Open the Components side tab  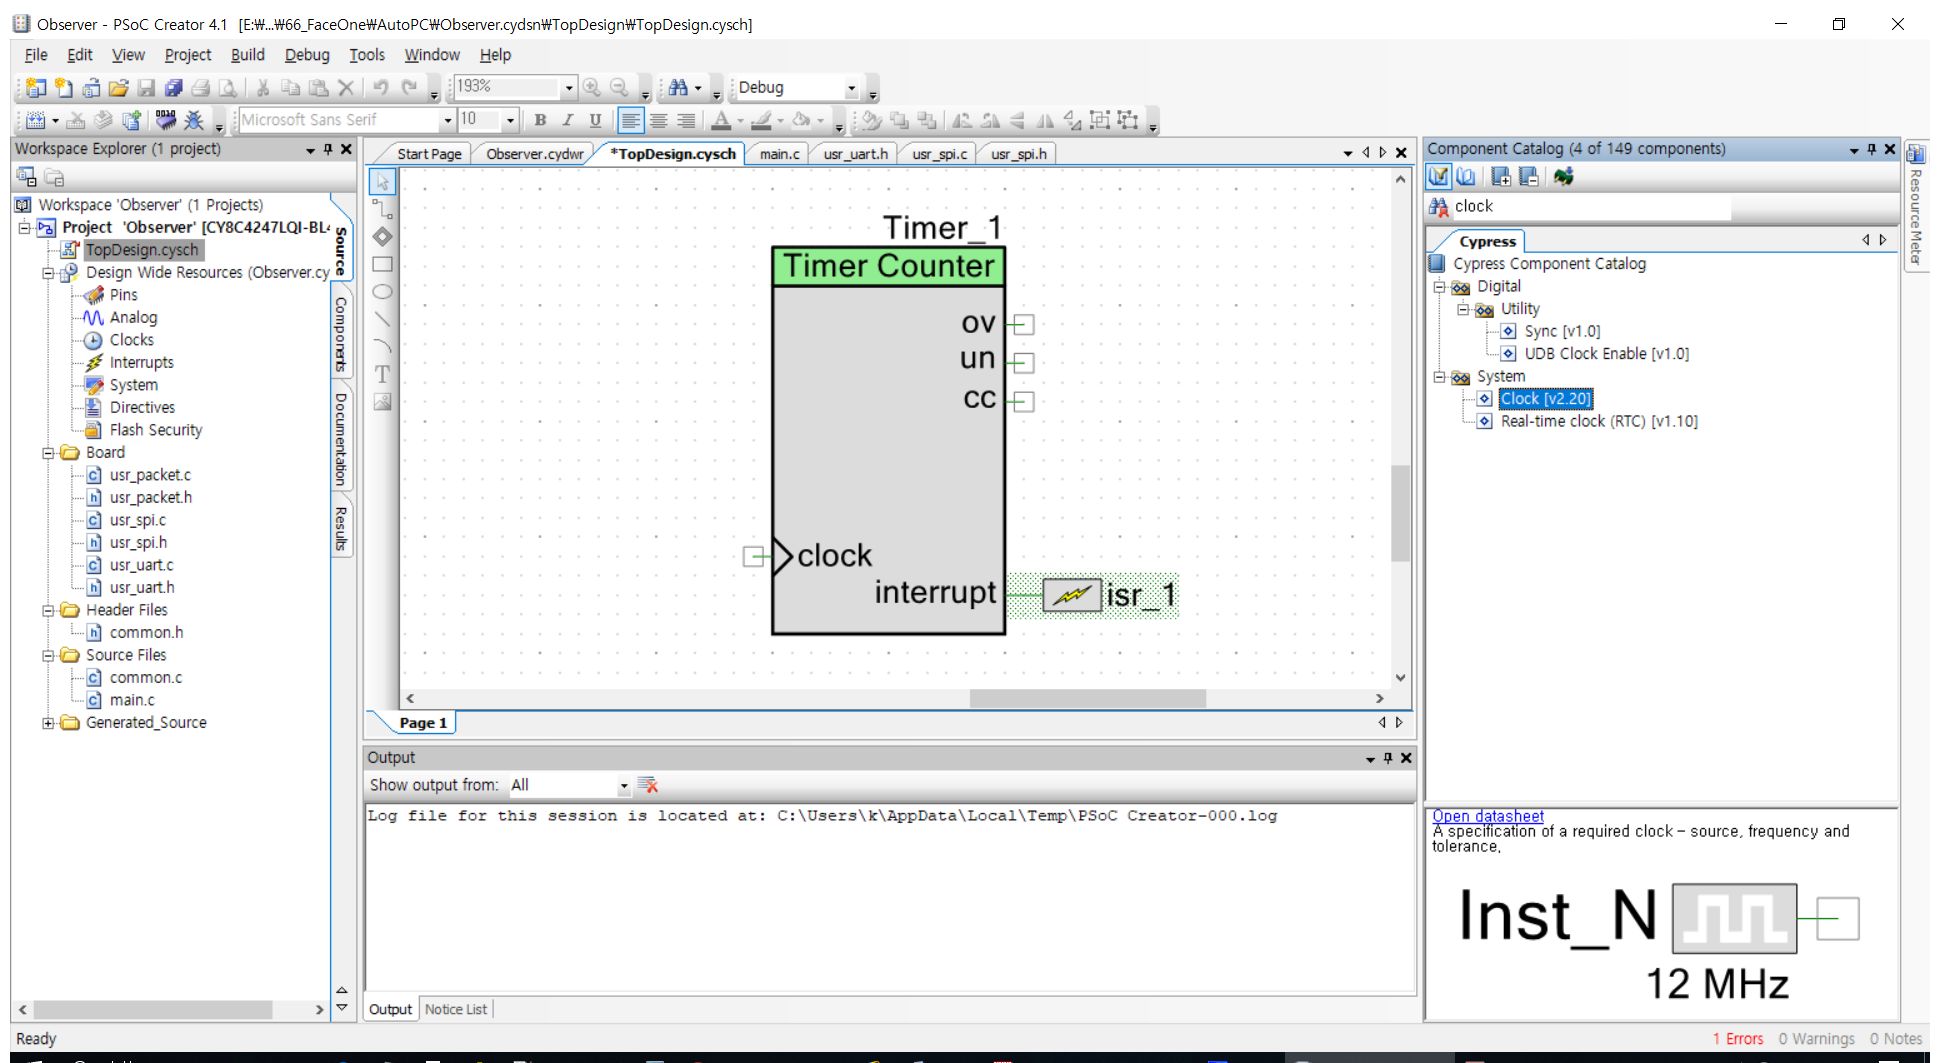click(x=340, y=334)
